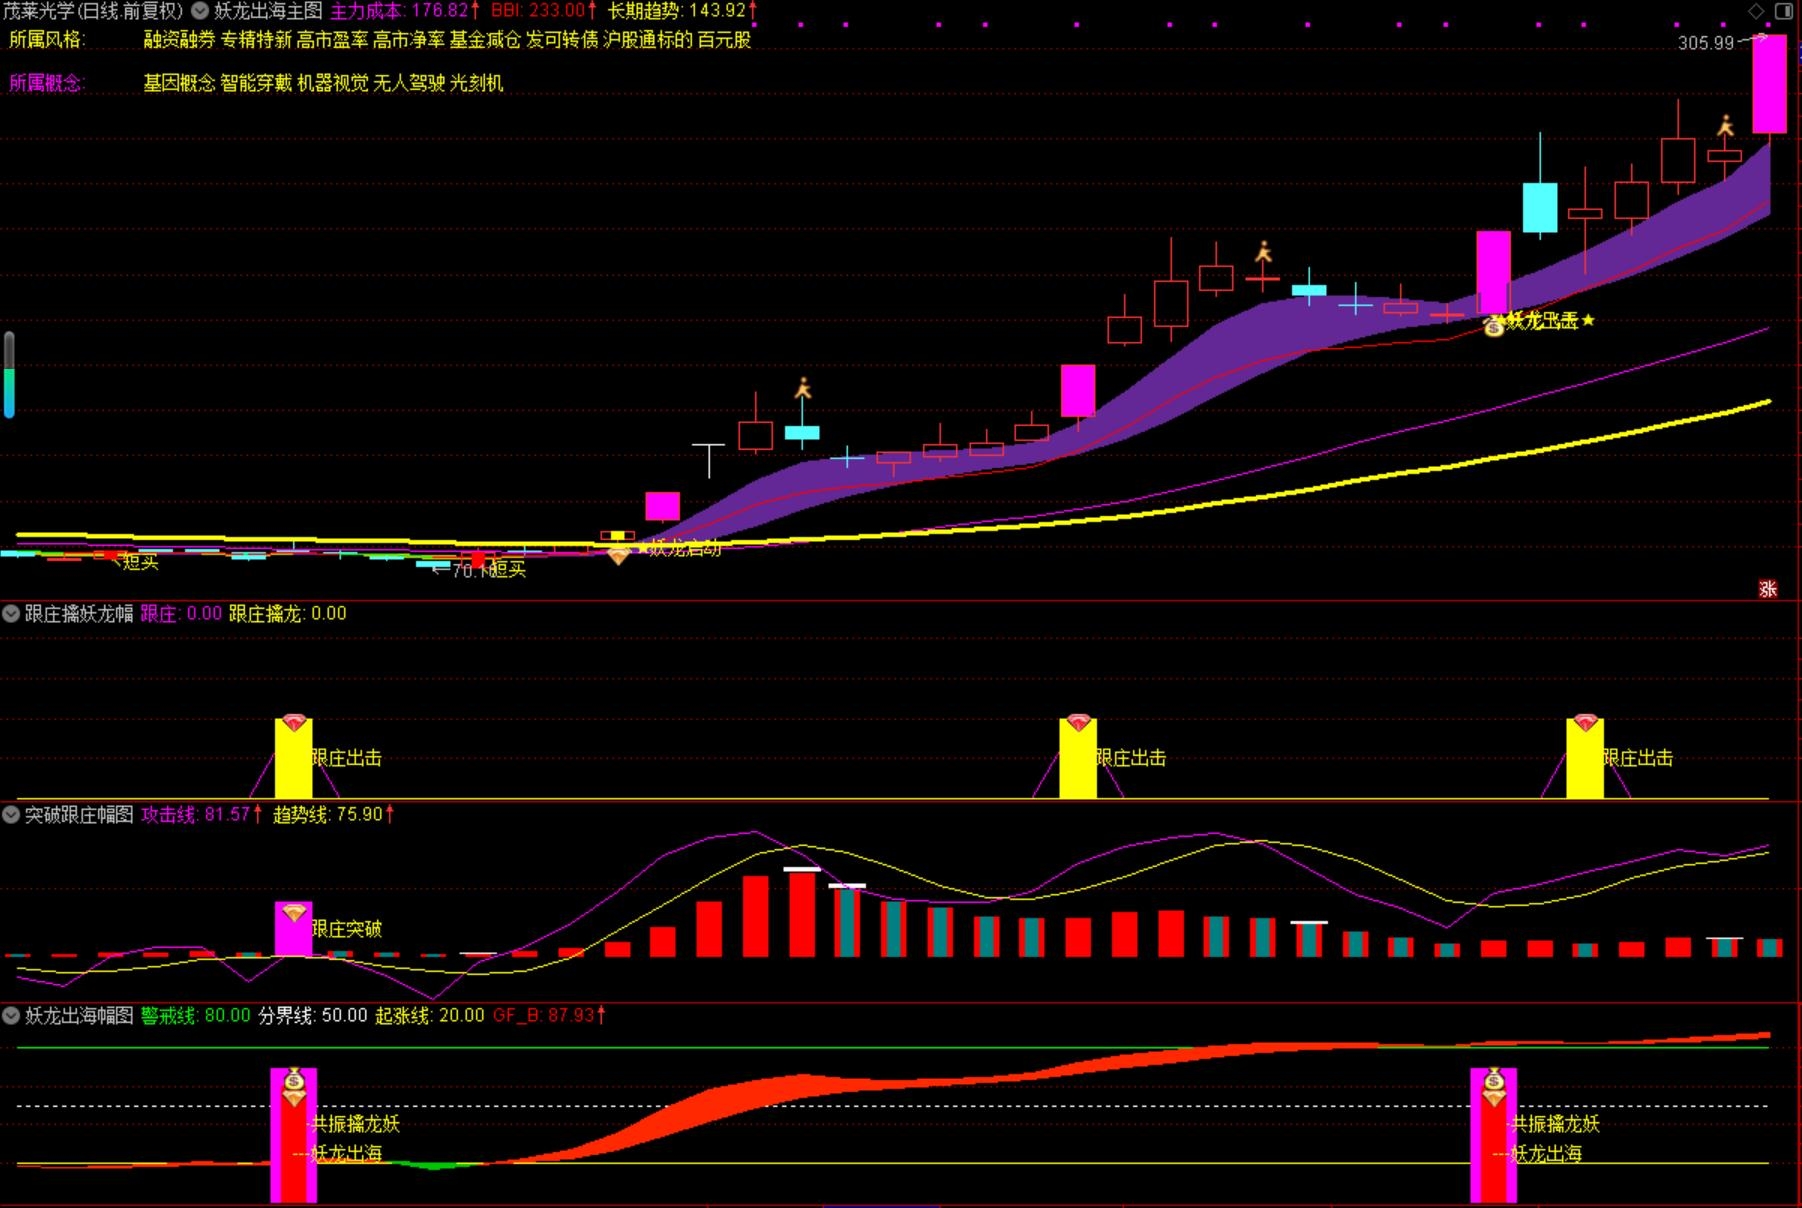
Task: Click the 茂莱光学(日线.前复权) stock title
Action: click(x=93, y=11)
